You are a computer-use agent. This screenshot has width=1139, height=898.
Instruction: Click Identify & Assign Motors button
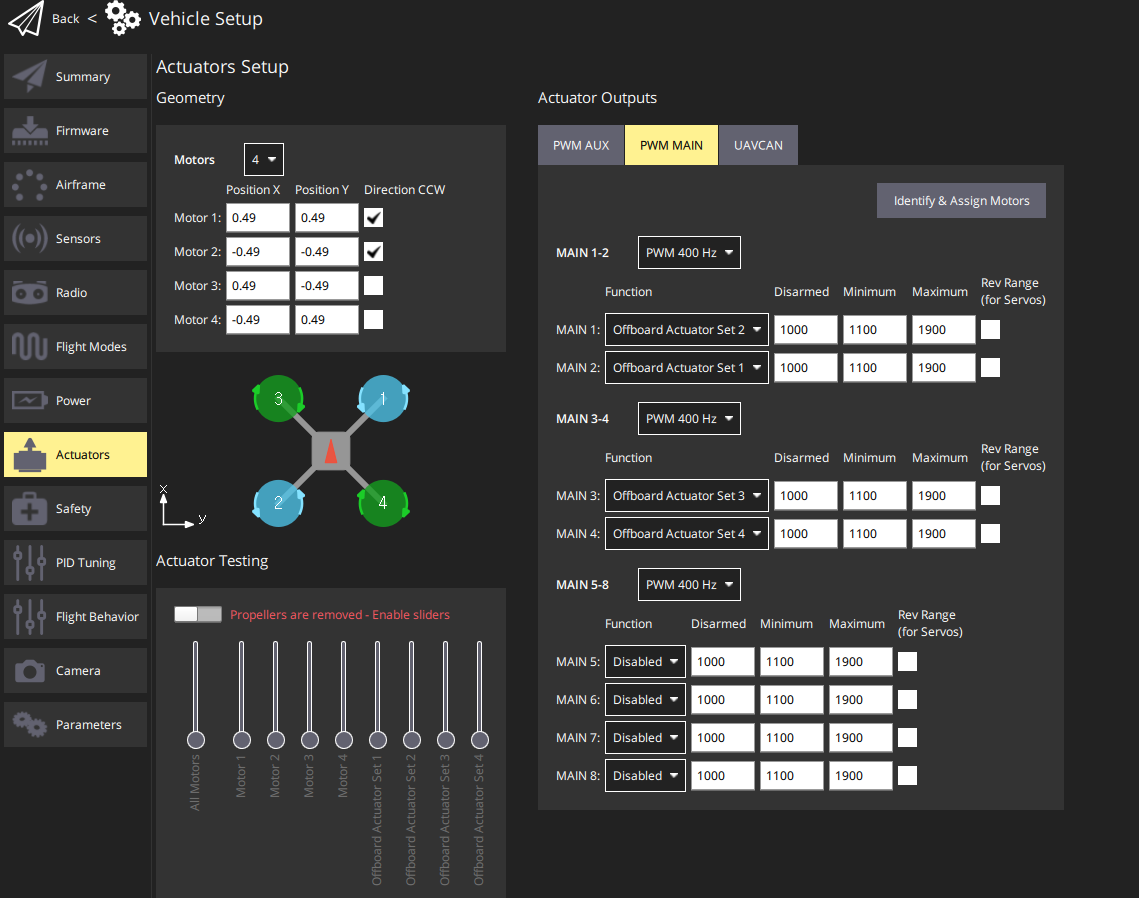click(x=961, y=201)
